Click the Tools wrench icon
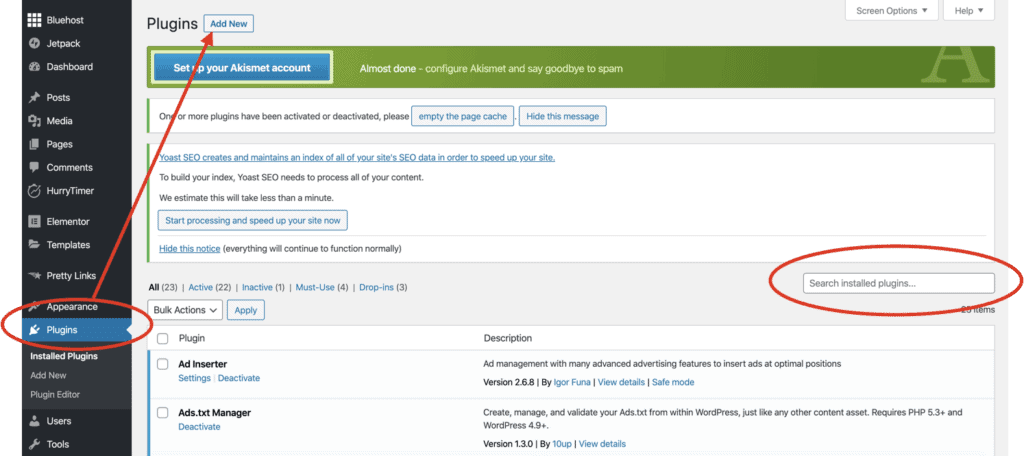The height and width of the screenshot is (456, 1024). pyautogui.click(x=35, y=444)
